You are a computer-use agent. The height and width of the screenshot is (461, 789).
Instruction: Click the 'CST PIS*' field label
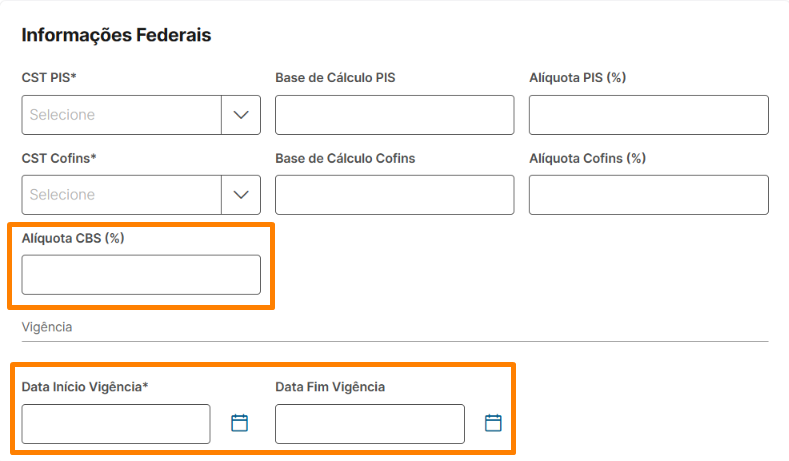[x=49, y=78]
